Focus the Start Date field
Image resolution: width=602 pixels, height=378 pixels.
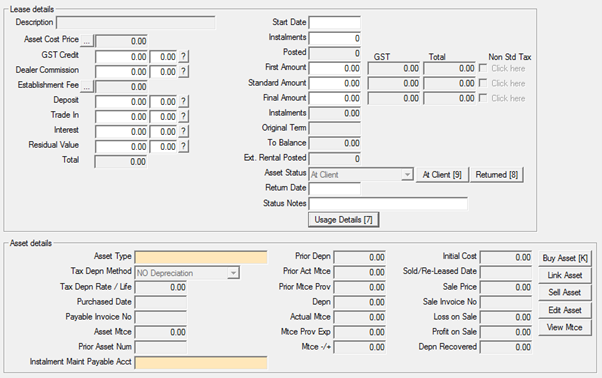pos(334,23)
